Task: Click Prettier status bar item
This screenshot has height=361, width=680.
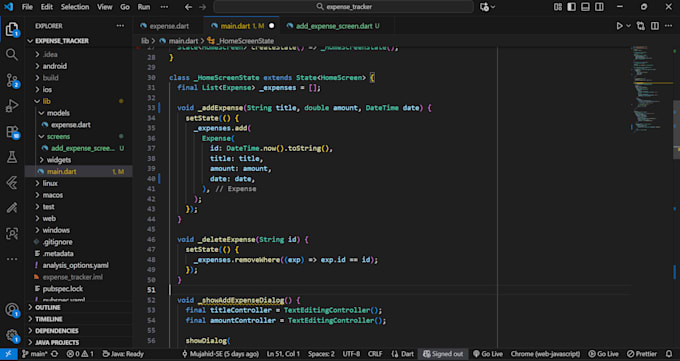Action: click(642, 354)
